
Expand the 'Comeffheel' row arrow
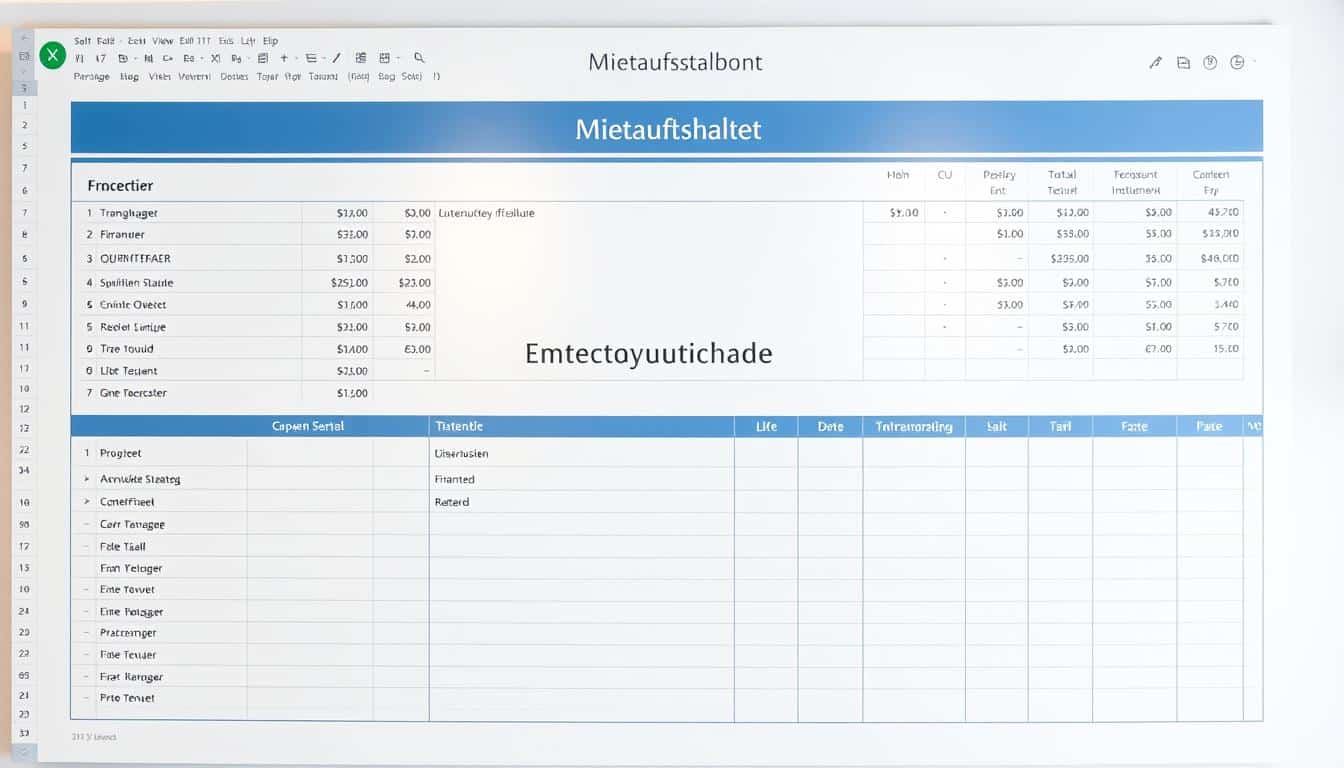pyautogui.click(x=87, y=502)
